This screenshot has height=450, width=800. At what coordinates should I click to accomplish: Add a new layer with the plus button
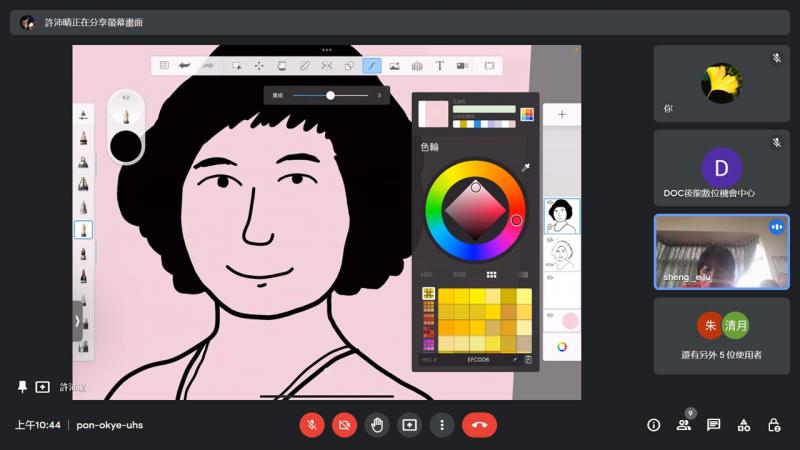click(562, 114)
